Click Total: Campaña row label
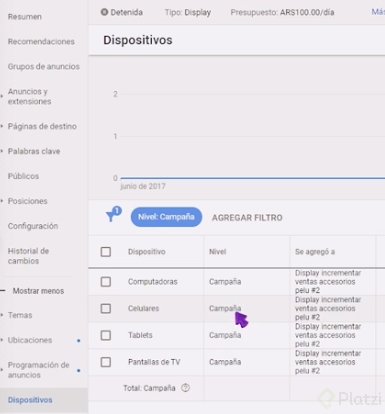This screenshot has height=414, width=385. (149, 388)
